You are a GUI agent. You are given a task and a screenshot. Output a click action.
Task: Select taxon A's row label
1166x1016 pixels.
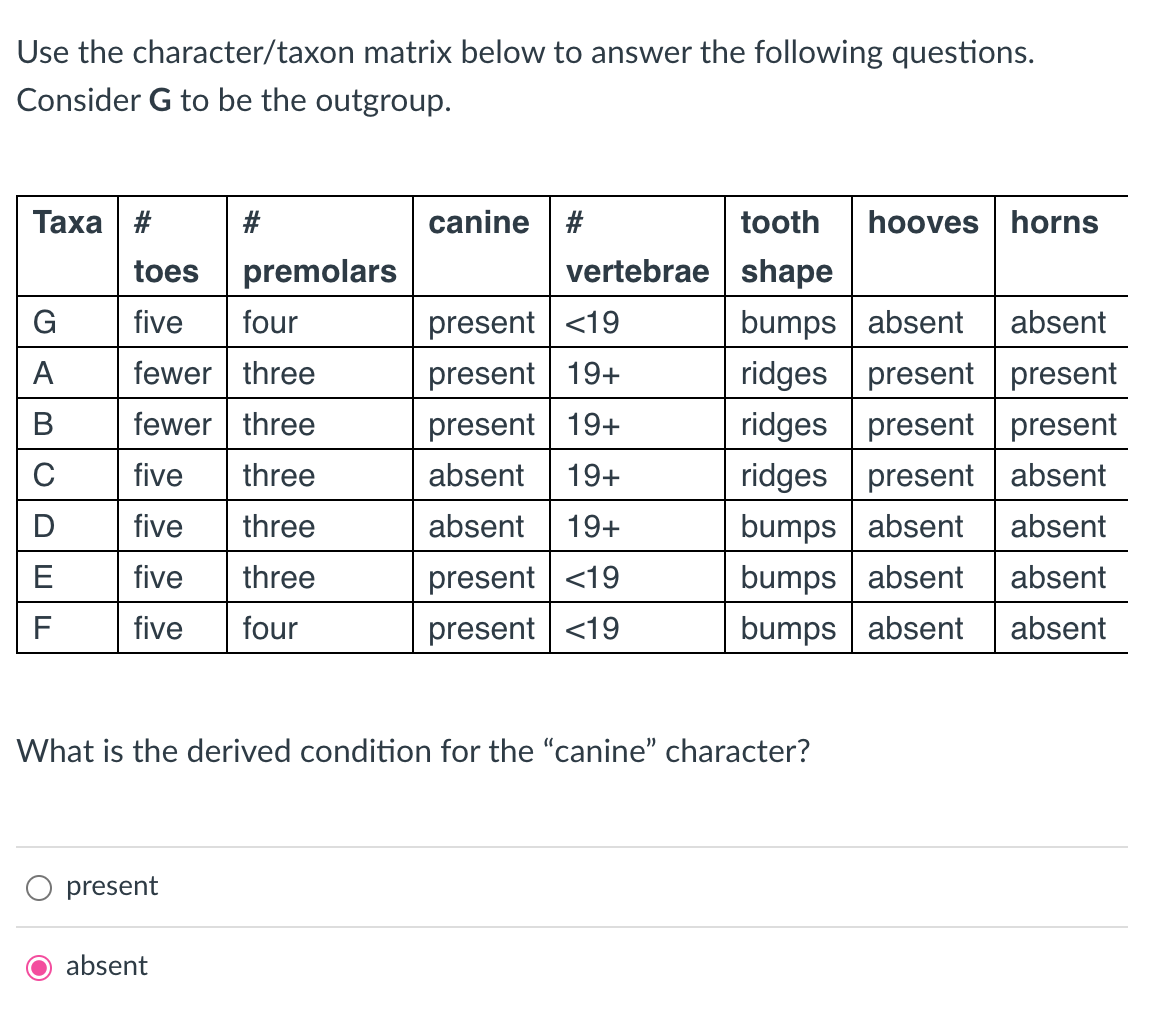42,373
